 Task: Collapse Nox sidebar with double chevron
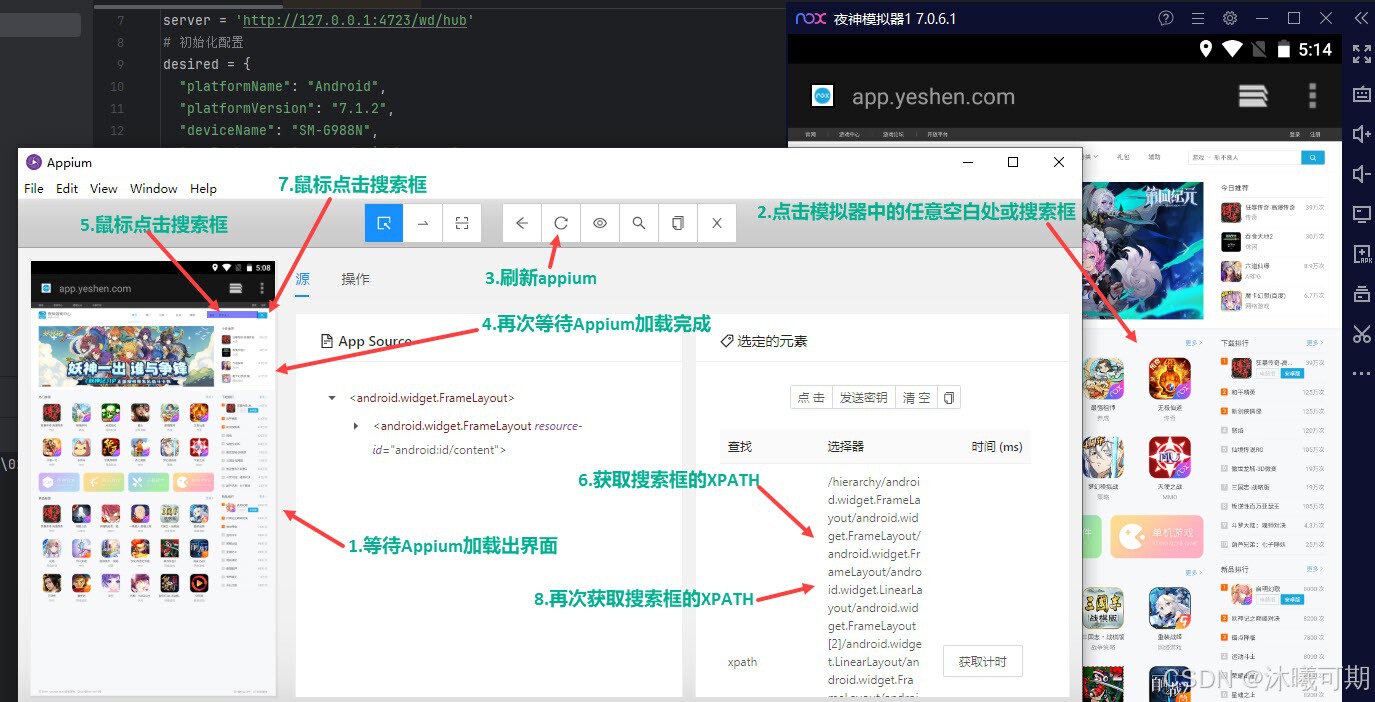pos(1361,18)
